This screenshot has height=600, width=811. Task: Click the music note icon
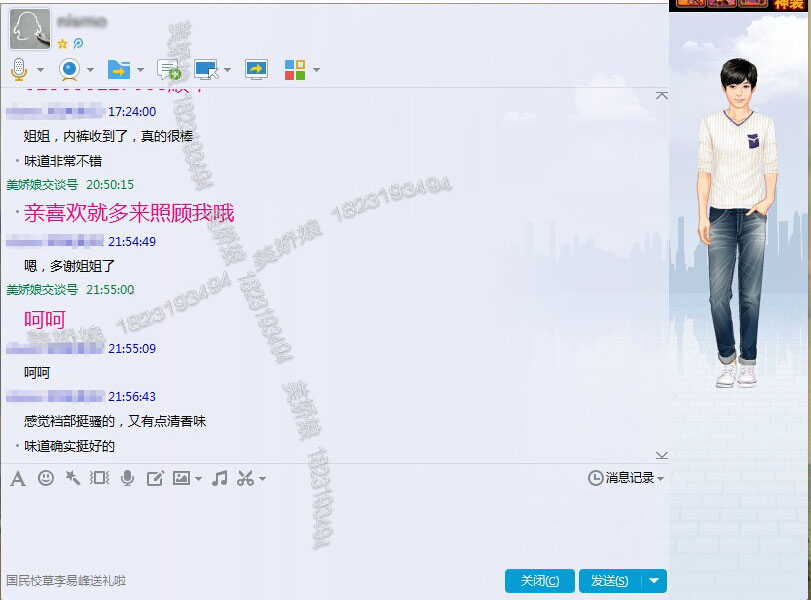(220, 479)
